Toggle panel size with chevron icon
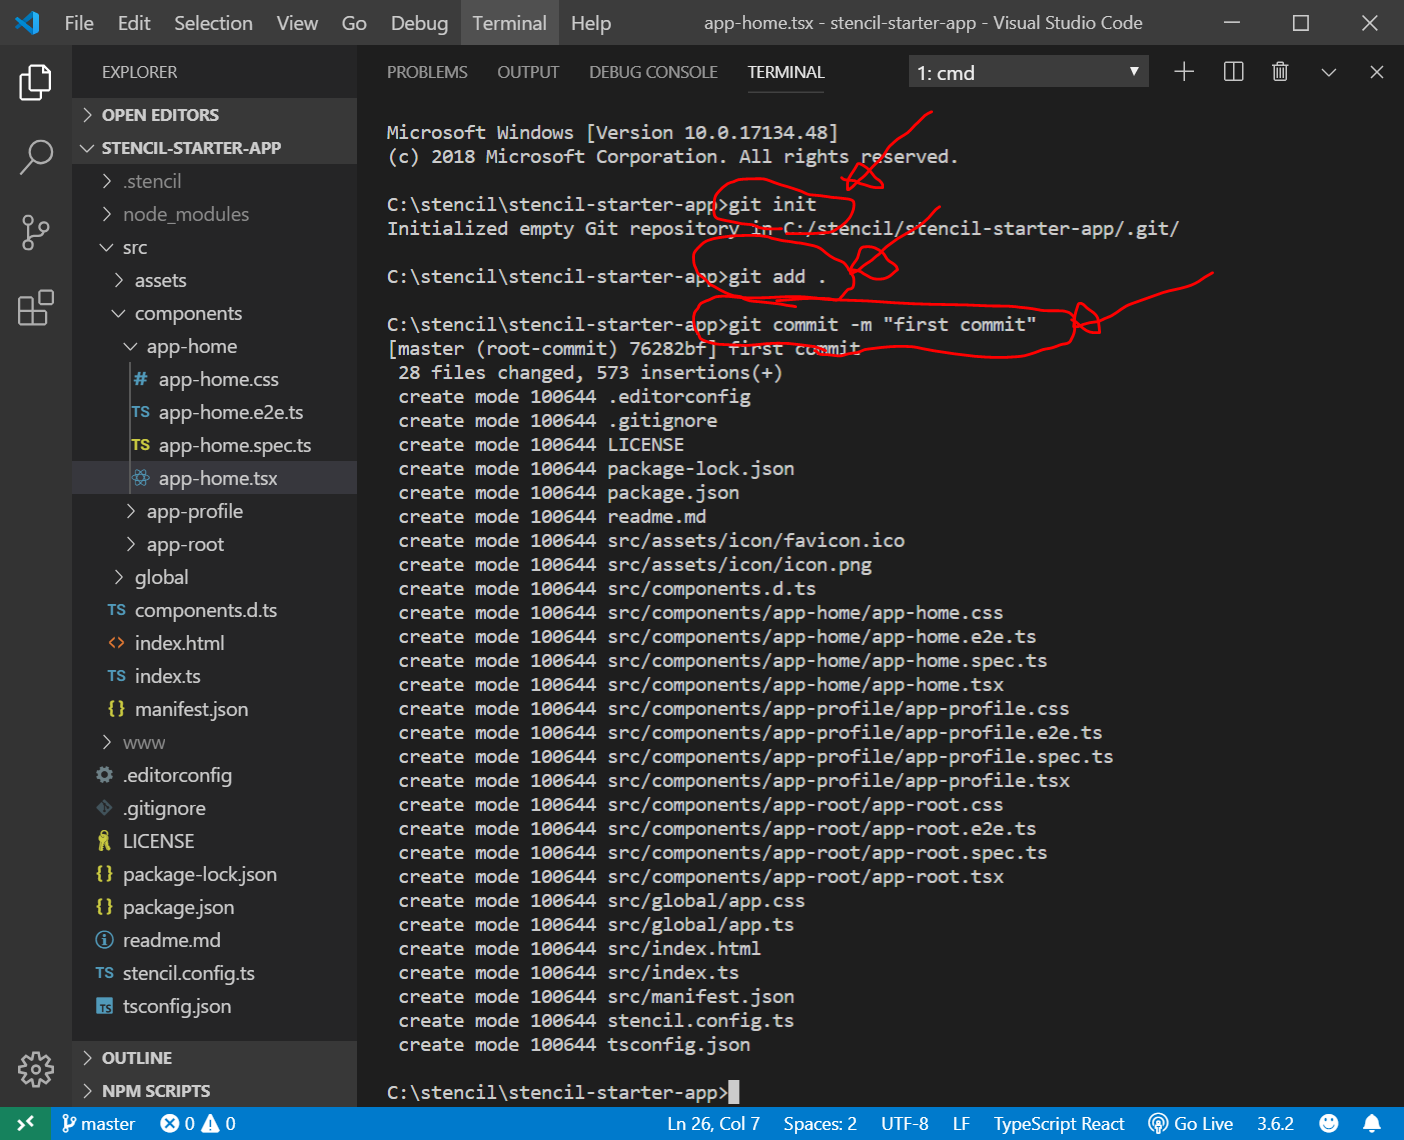This screenshot has width=1404, height=1140. pyautogui.click(x=1328, y=72)
